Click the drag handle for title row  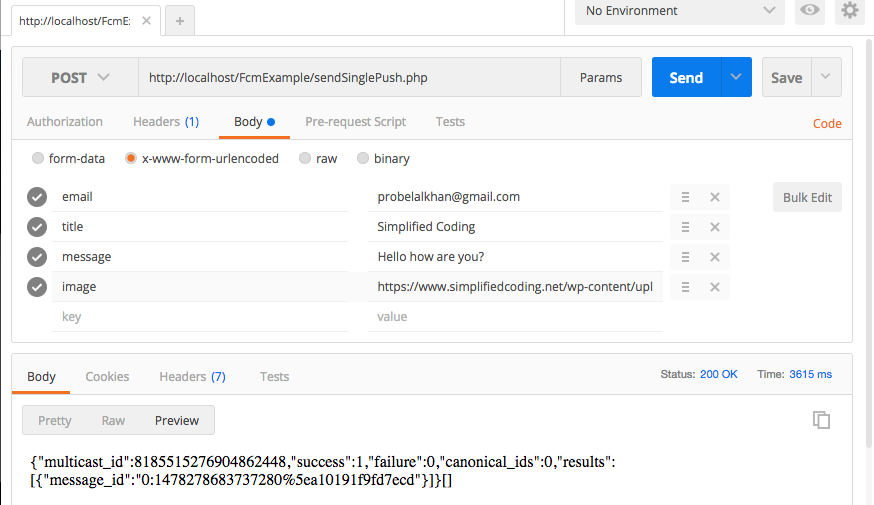(685, 227)
